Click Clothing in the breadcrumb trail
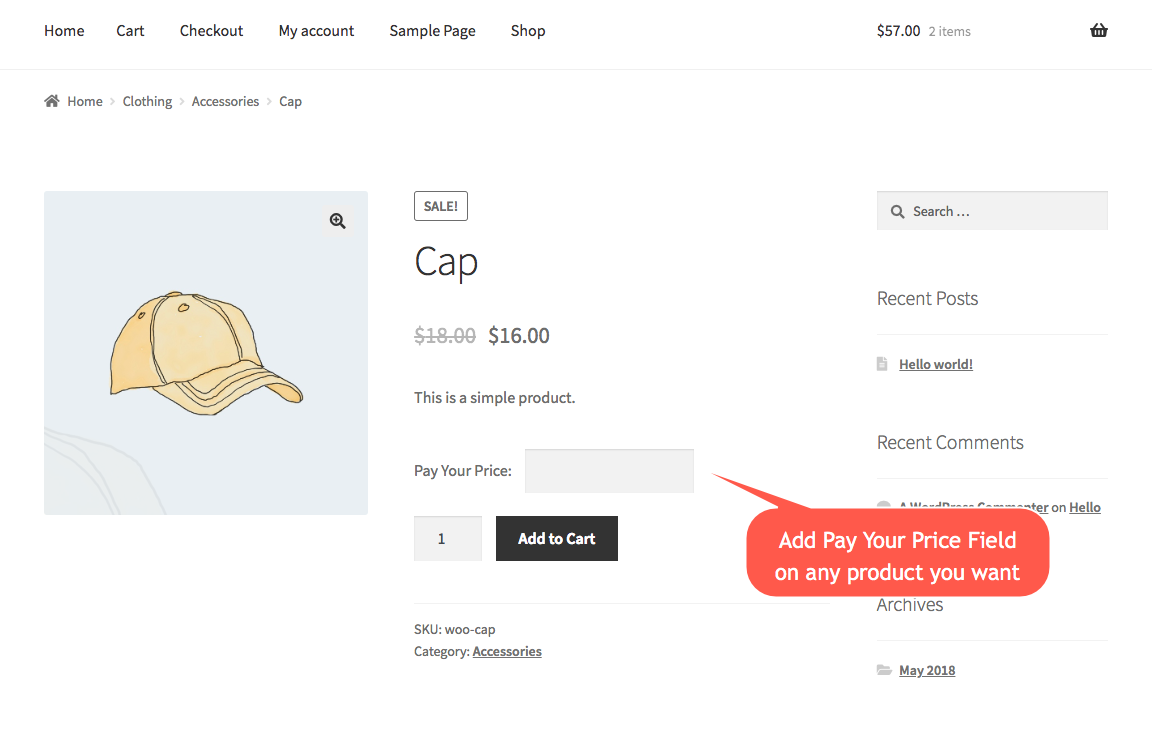Viewport: 1152px width, 730px height. click(147, 101)
